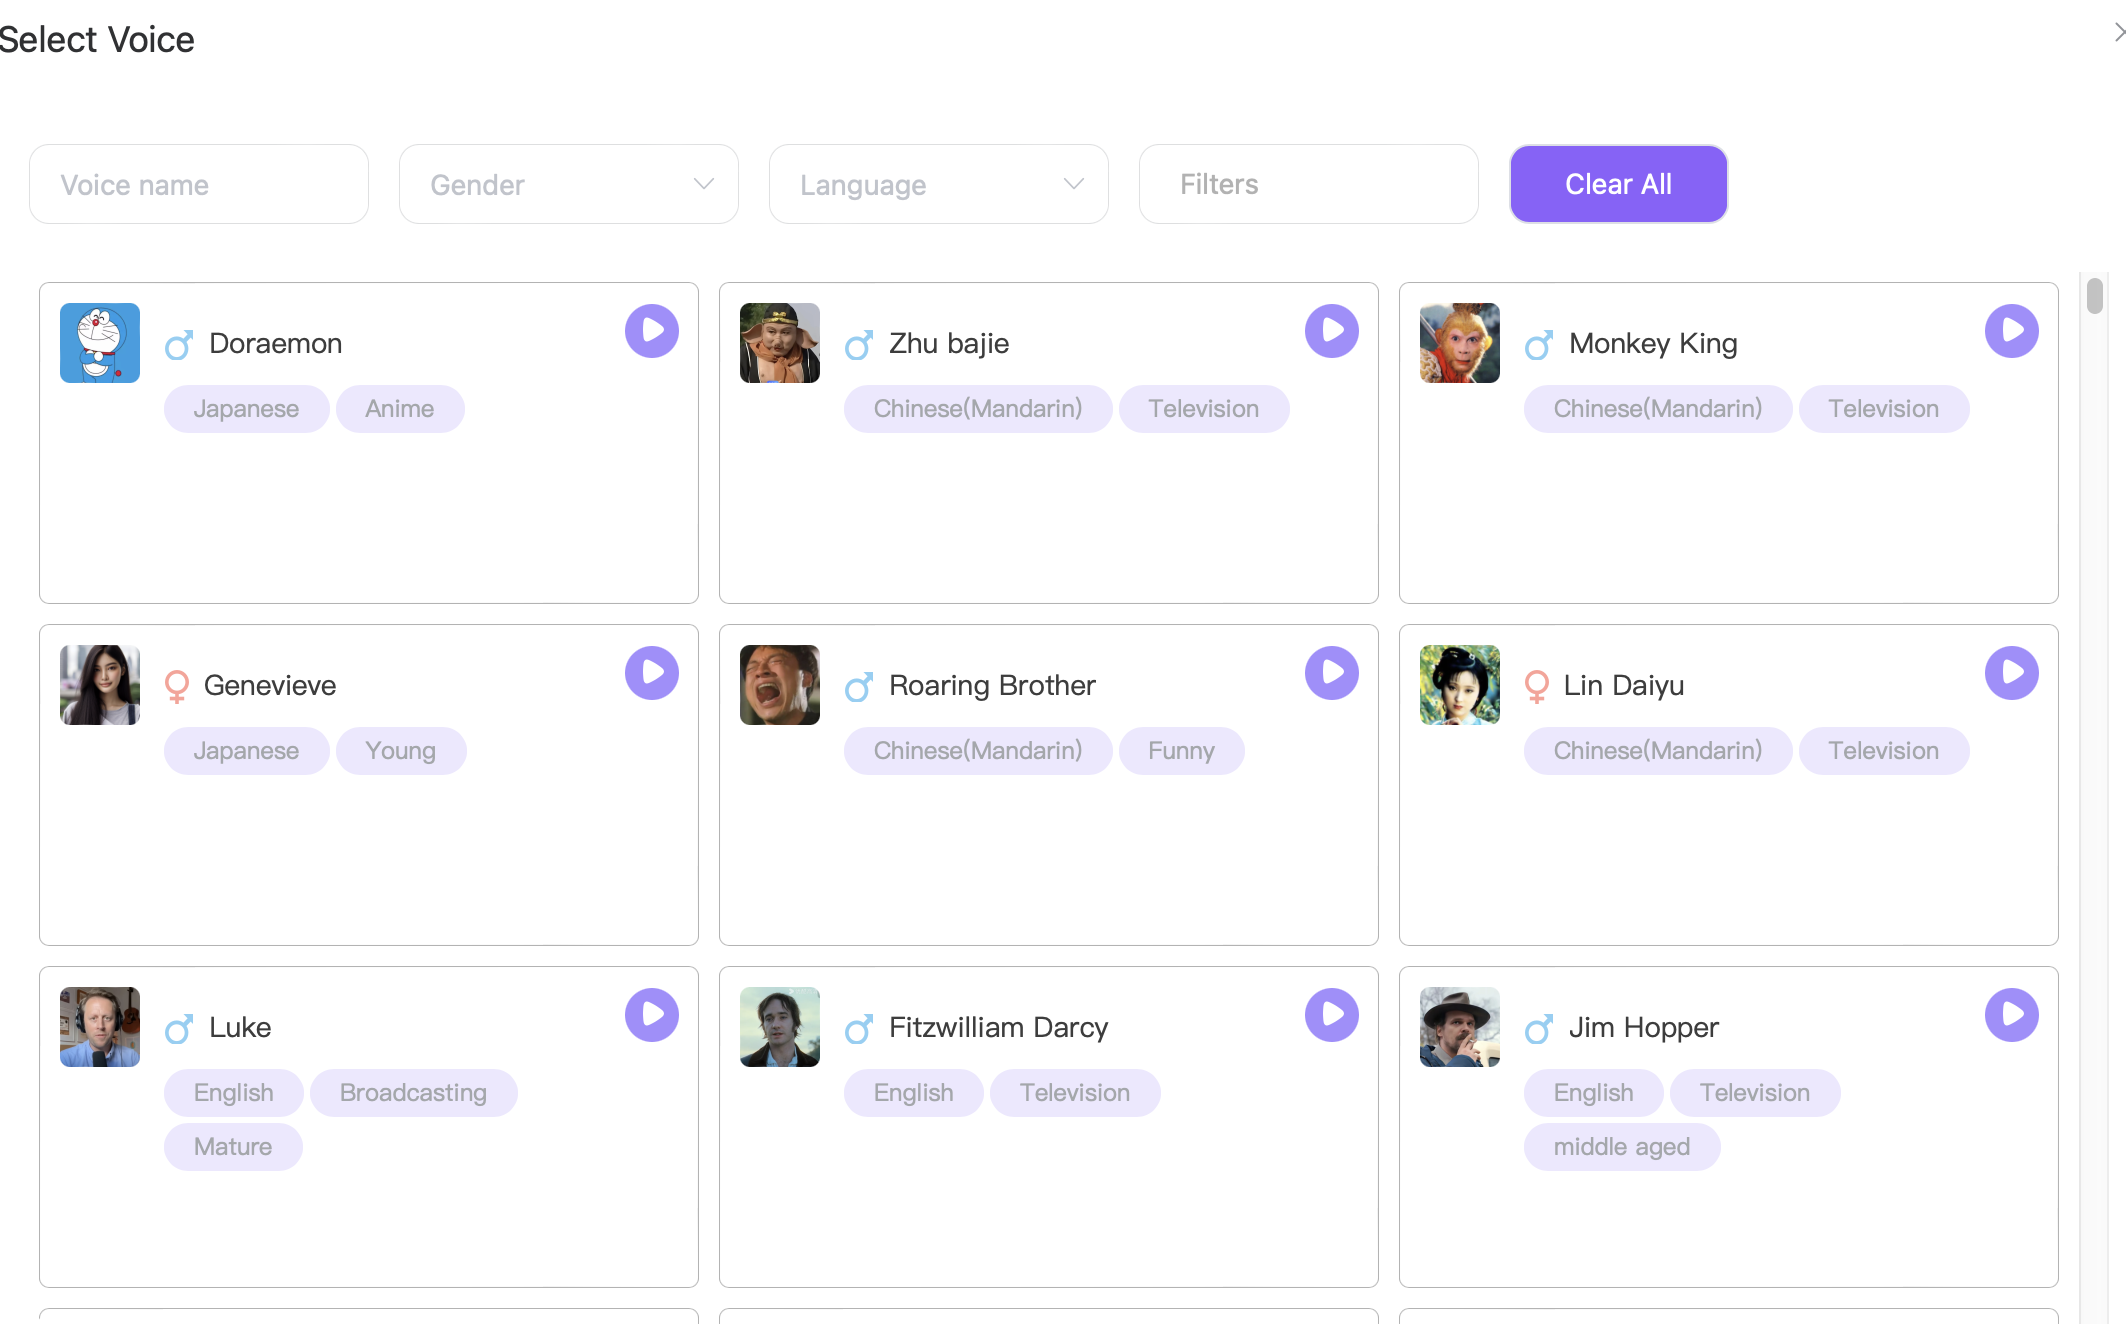
Task: Click the vertical scrollbar thumb
Action: 2094,297
